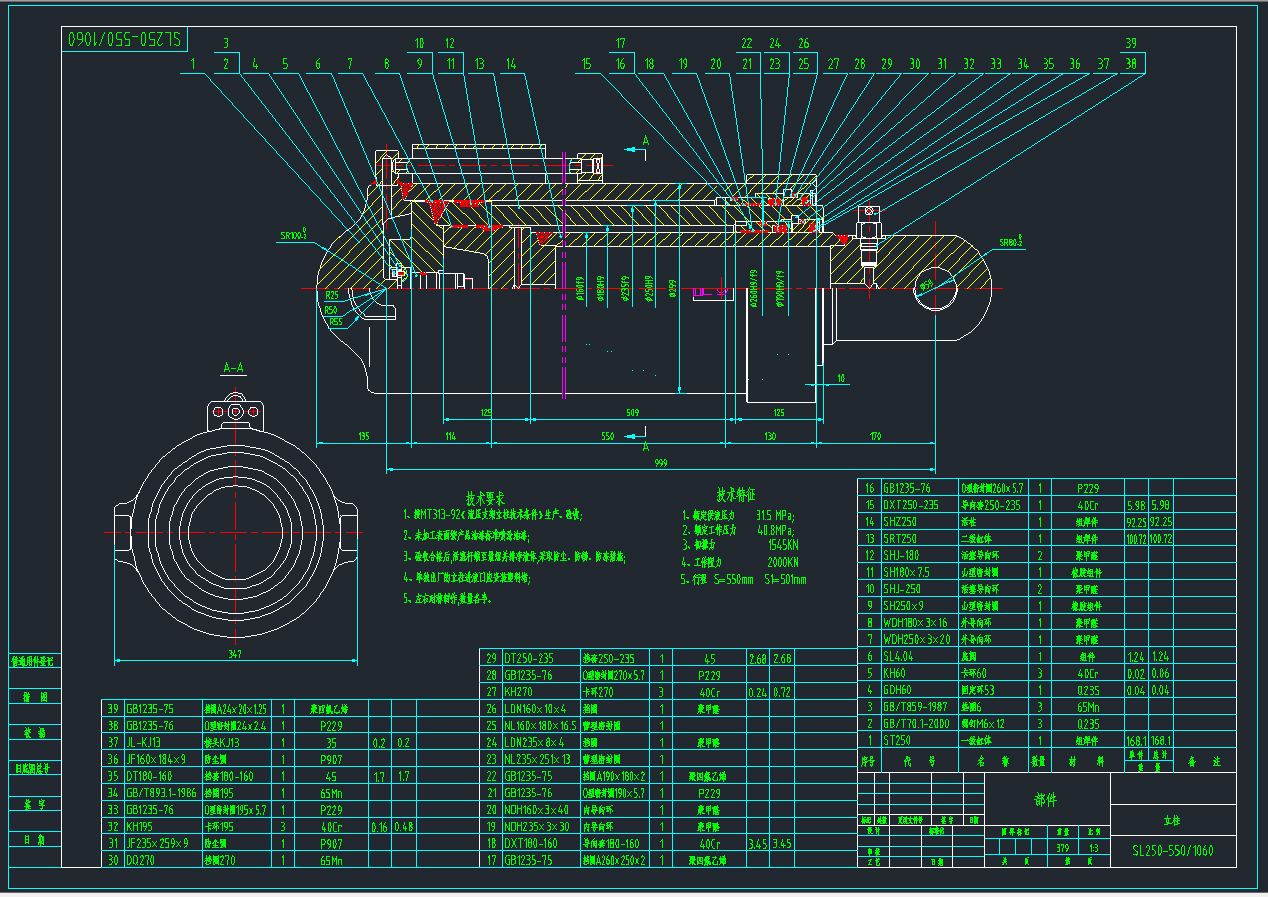Click the weight value 379 in title block
Image resolution: width=1268 pixels, height=897 pixels.
pos(1062,848)
